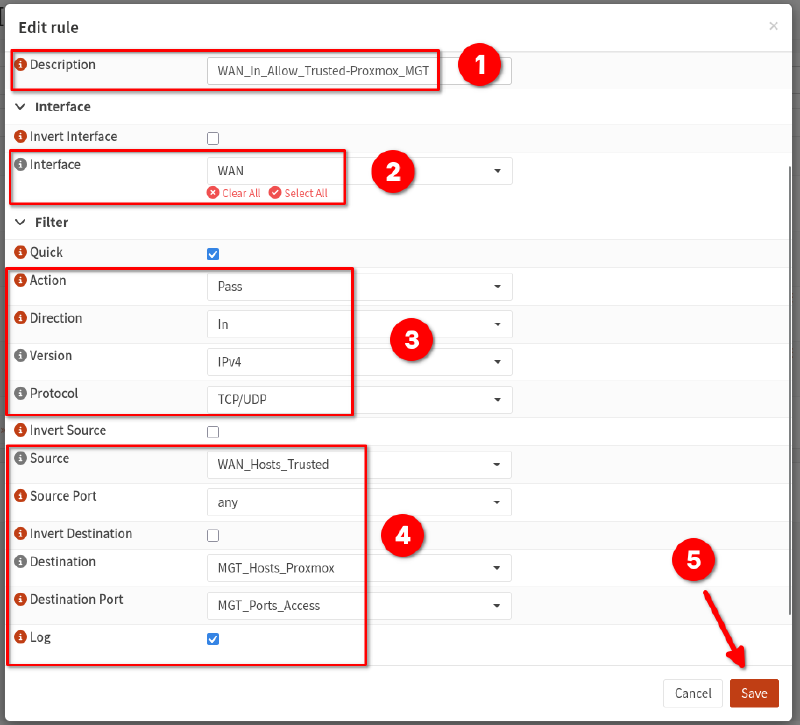The height and width of the screenshot is (725, 800).
Task: Open the Source Port dropdown showing any
Action: coord(360,503)
